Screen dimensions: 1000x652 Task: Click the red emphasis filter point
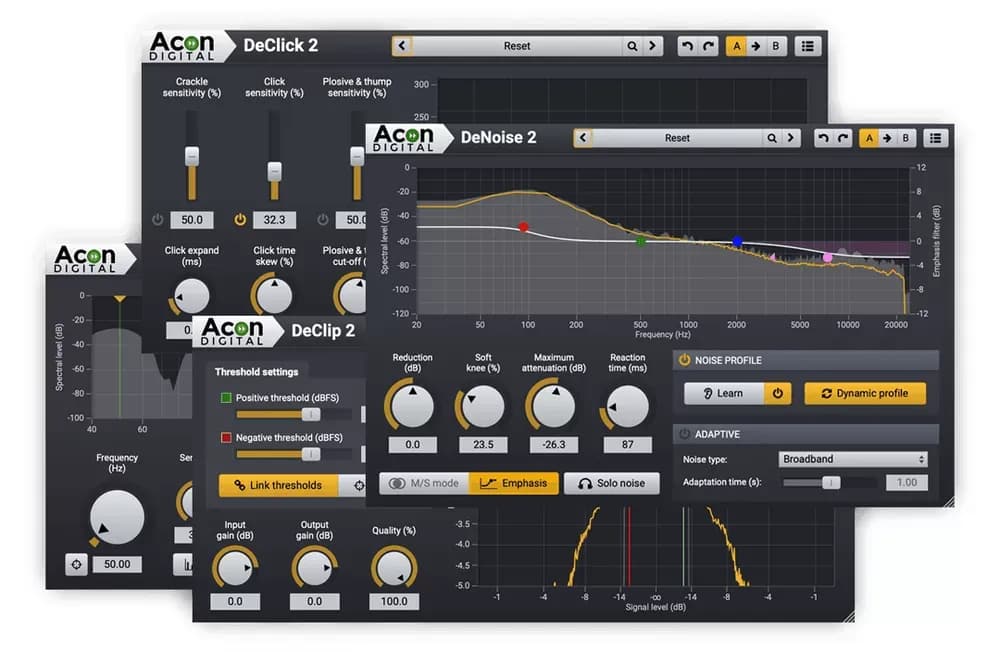coord(524,226)
